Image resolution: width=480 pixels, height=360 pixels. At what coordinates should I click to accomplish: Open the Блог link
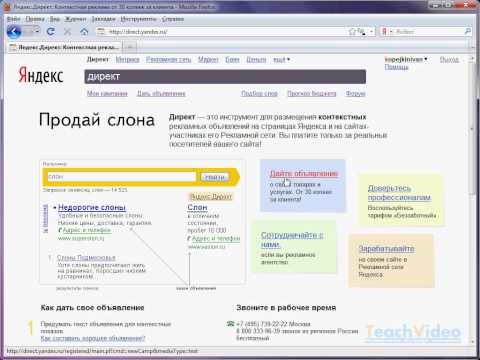pyautogui.click(x=232, y=60)
